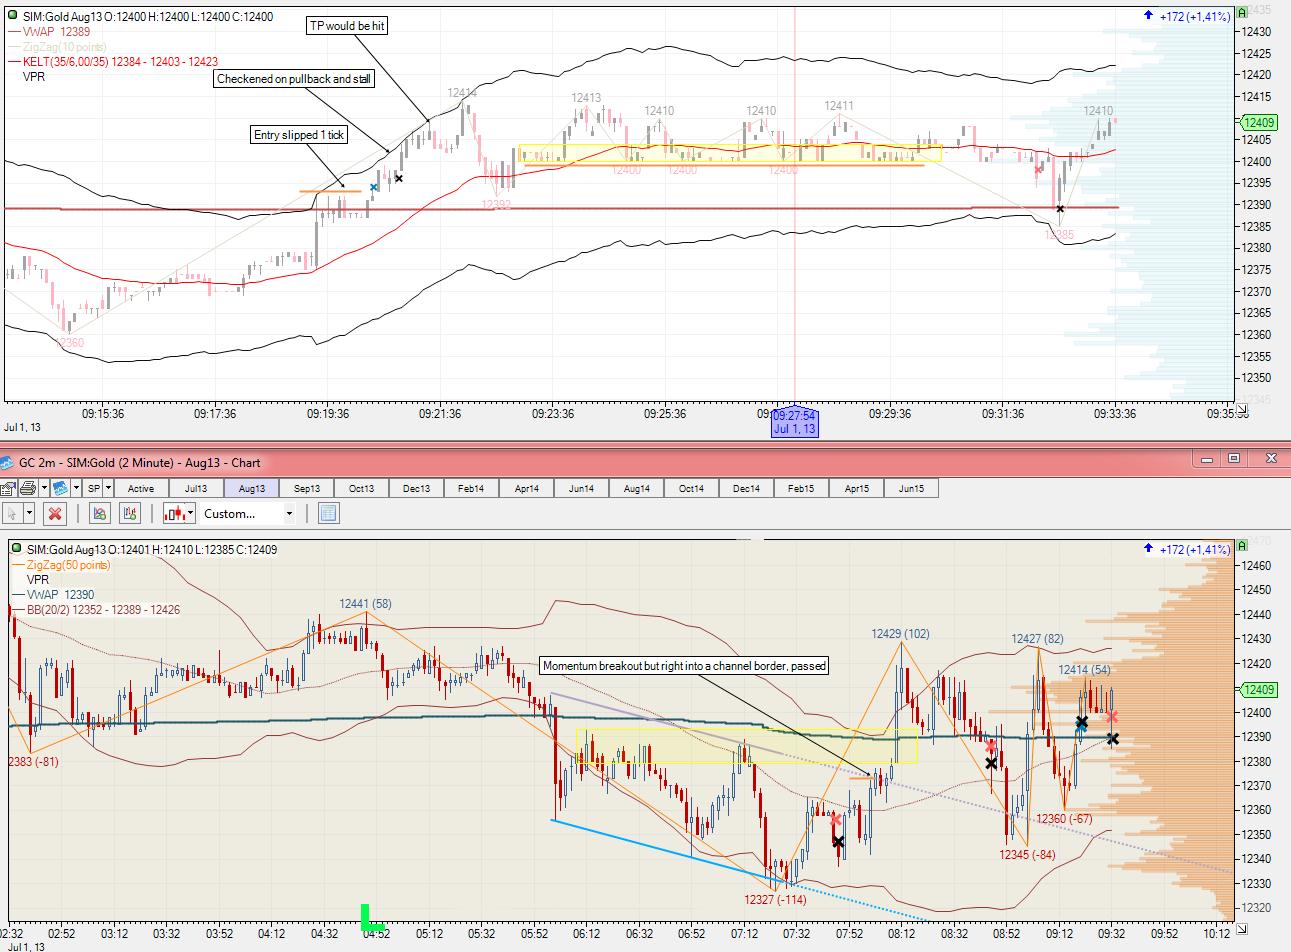Click the scroll arrow at upper chart's bottom-right corner
The image size is (1291, 952).
click(x=1242, y=409)
